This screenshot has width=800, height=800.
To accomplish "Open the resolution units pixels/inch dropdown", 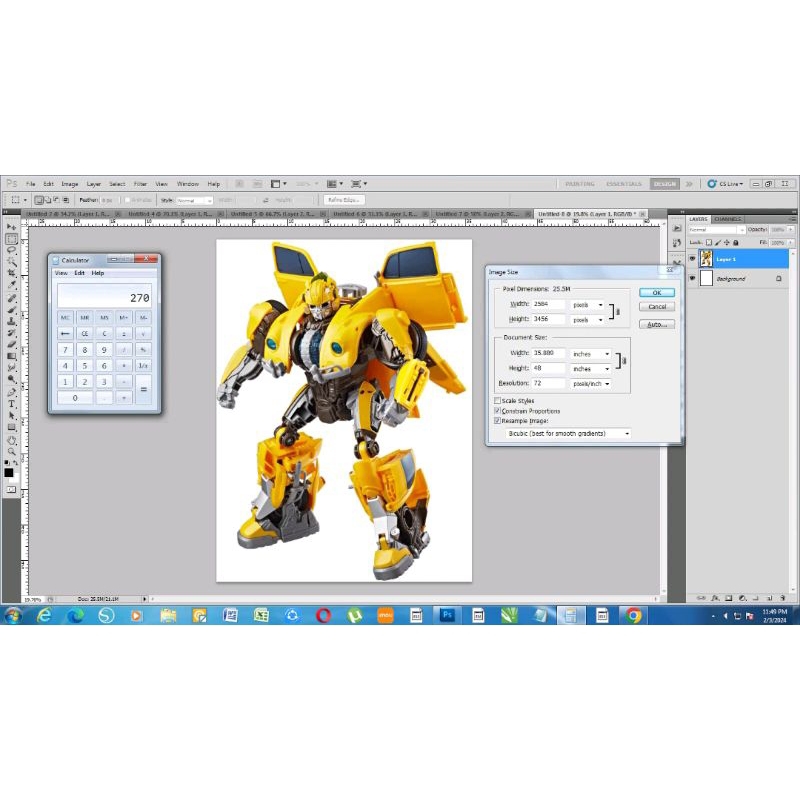I will click(591, 383).
